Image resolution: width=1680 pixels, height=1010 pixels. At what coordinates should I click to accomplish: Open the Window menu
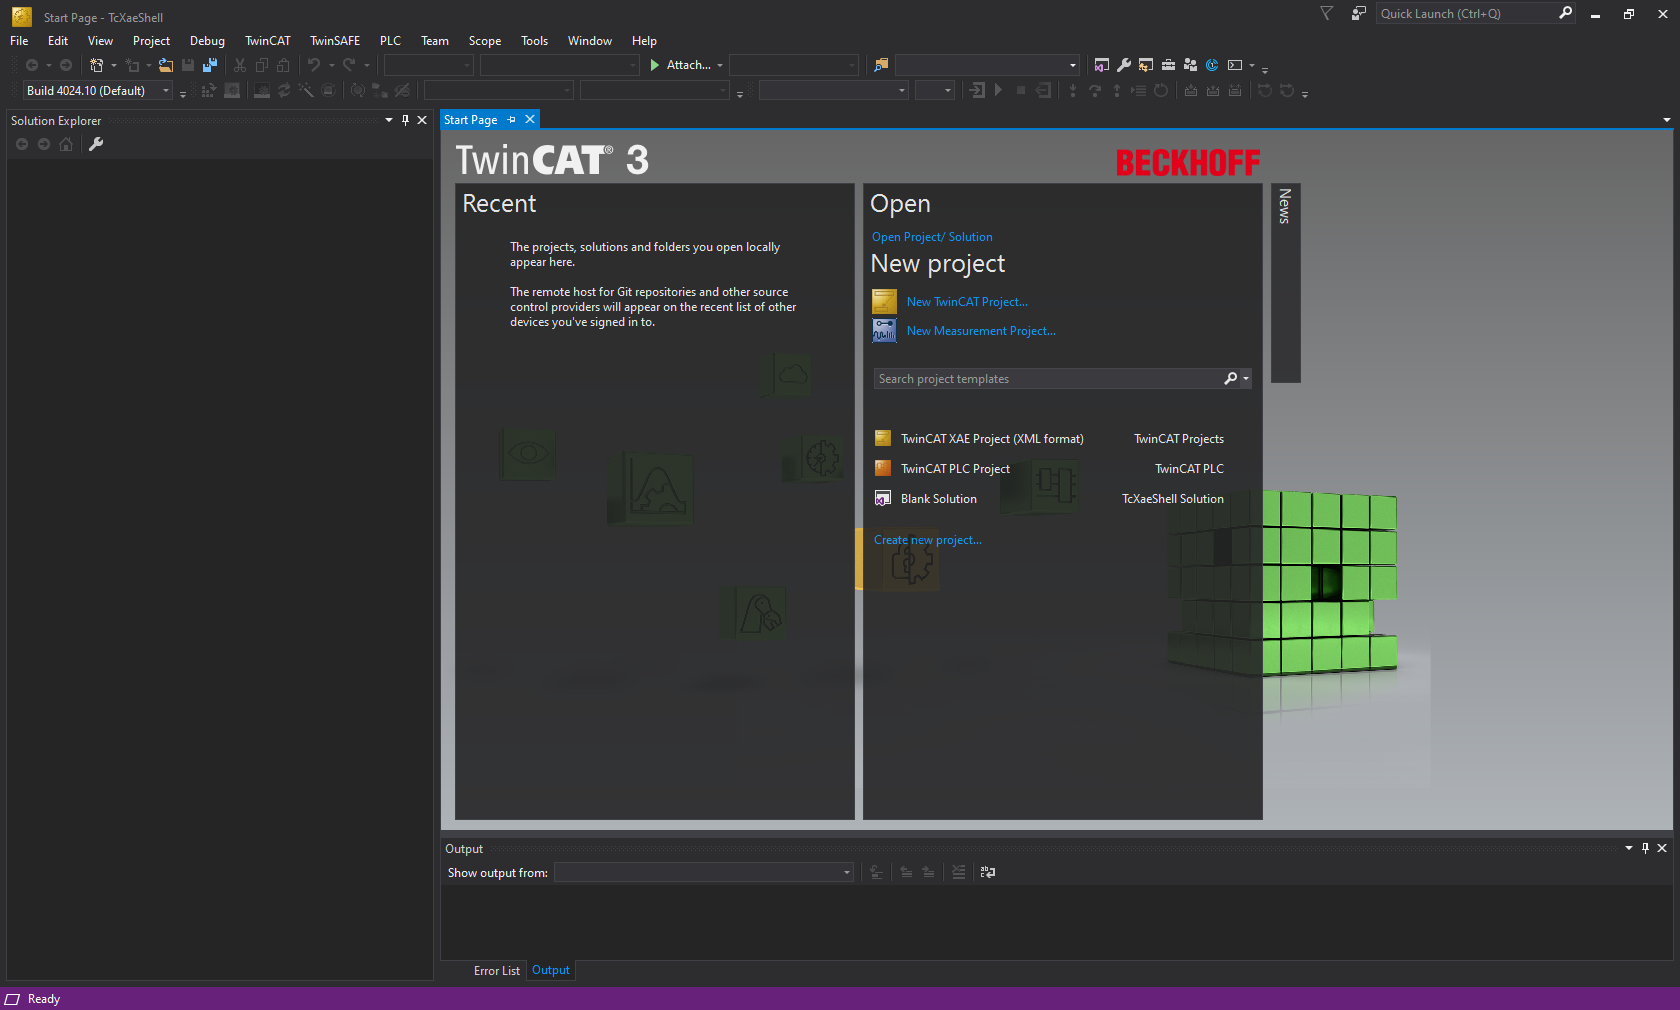click(x=590, y=41)
